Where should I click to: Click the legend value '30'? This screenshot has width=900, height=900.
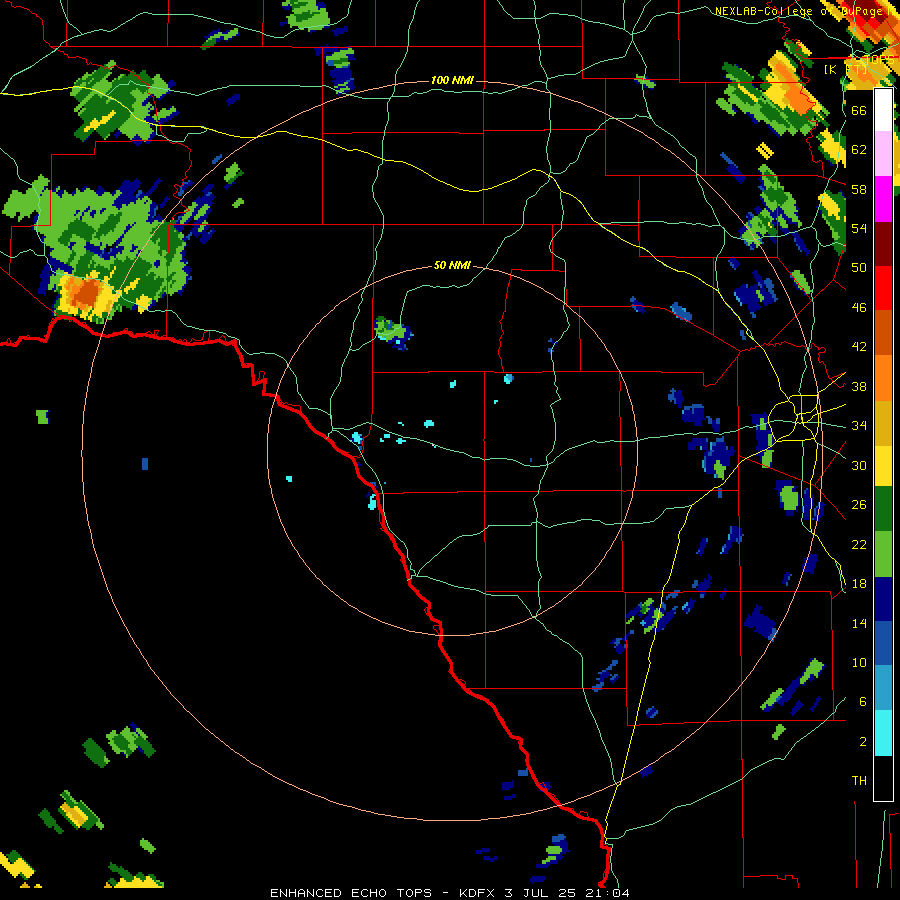click(859, 465)
